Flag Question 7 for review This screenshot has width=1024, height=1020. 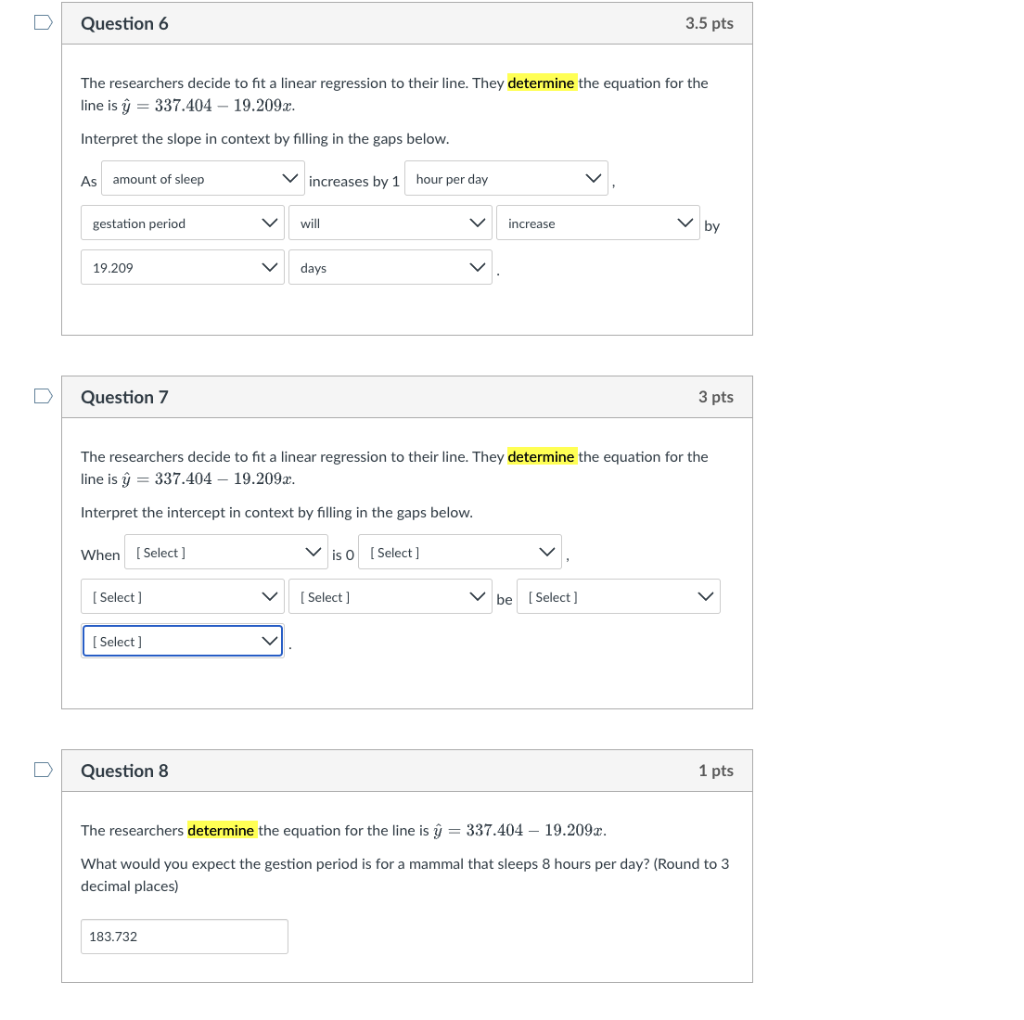43,396
